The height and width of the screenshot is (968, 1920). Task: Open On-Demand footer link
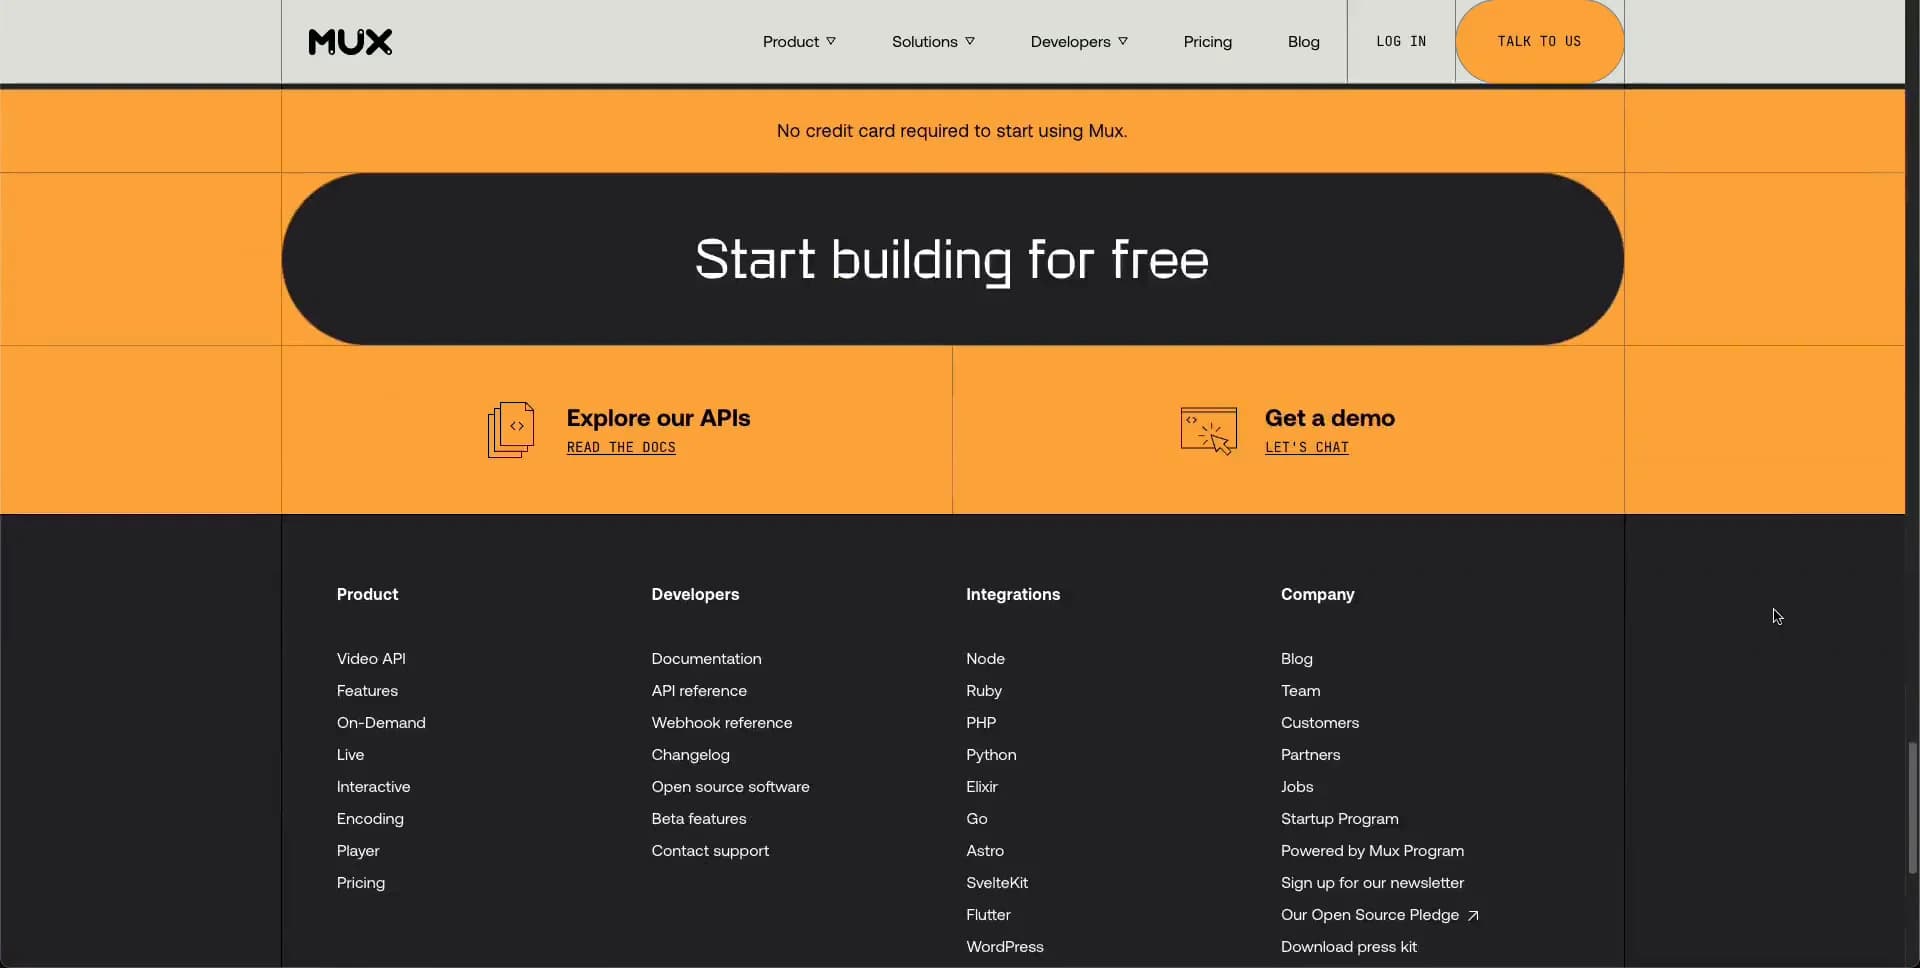tap(381, 723)
